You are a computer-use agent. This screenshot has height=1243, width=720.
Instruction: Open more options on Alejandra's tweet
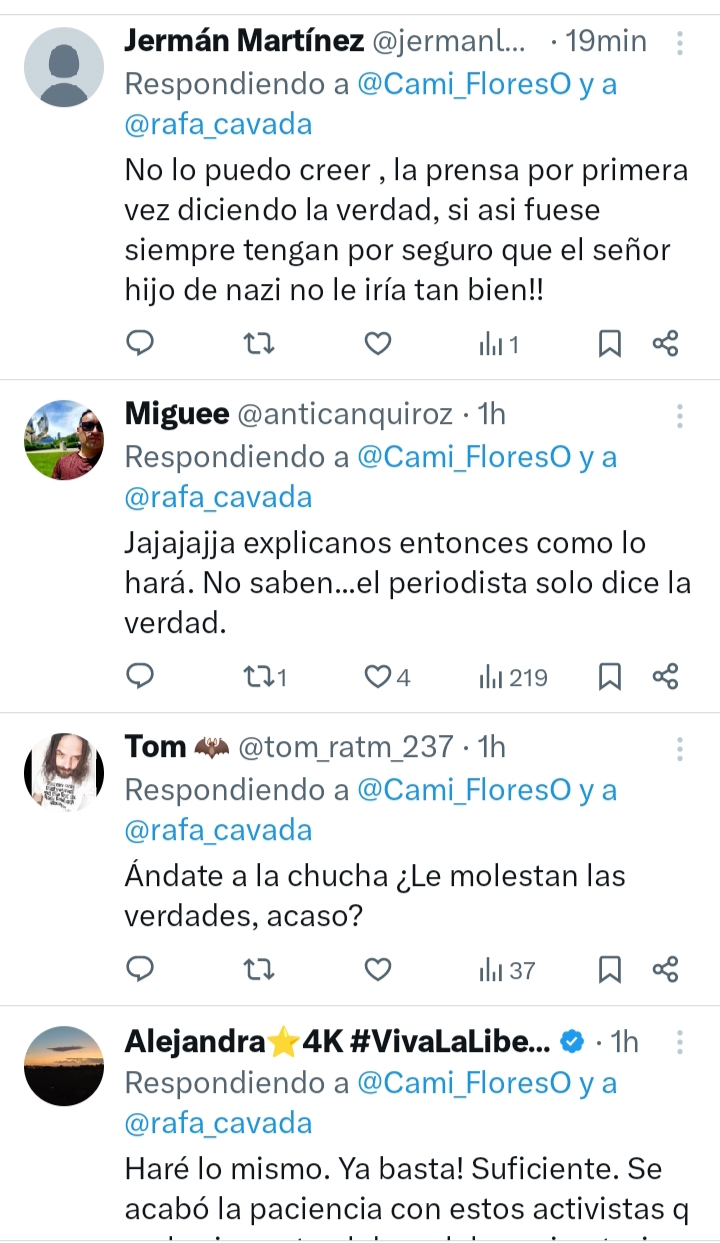pyautogui.click(x=680, y=1042)
